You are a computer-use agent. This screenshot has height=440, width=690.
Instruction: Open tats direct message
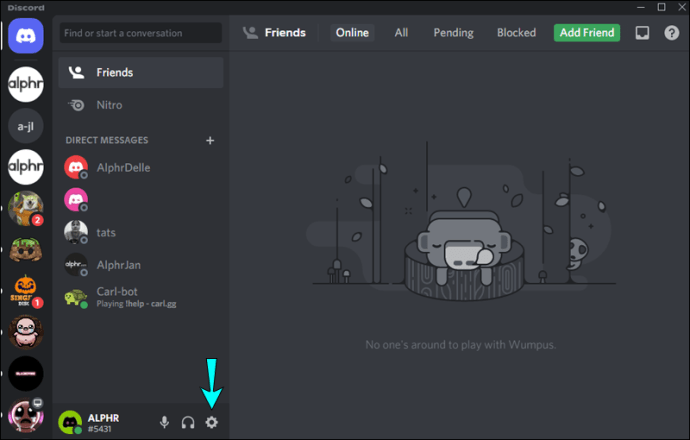[141, 232]
